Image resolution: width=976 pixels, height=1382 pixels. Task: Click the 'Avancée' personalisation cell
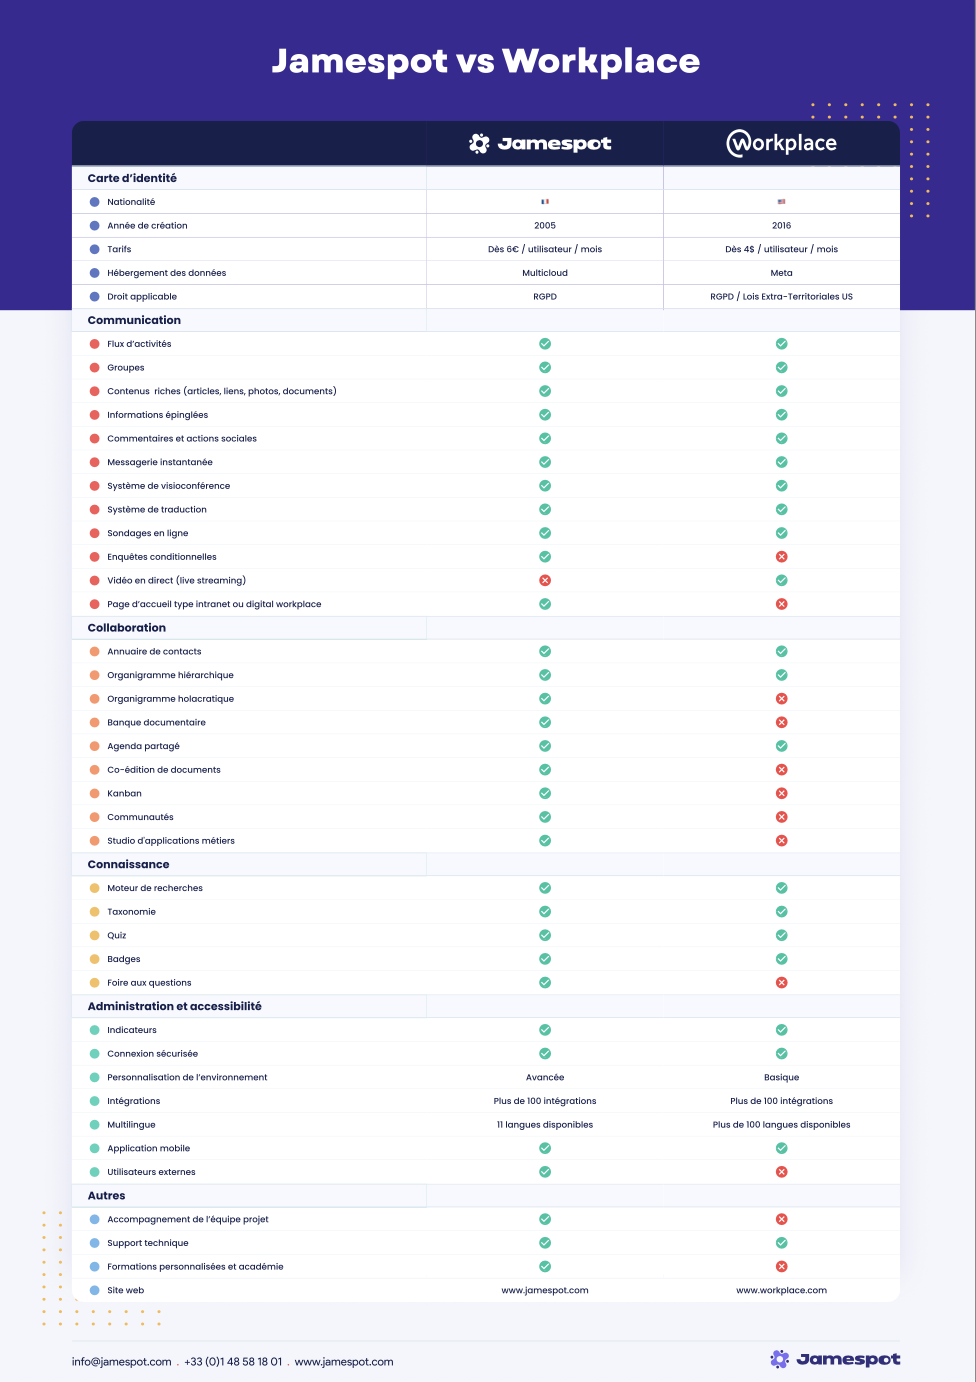pos(545,1077)
